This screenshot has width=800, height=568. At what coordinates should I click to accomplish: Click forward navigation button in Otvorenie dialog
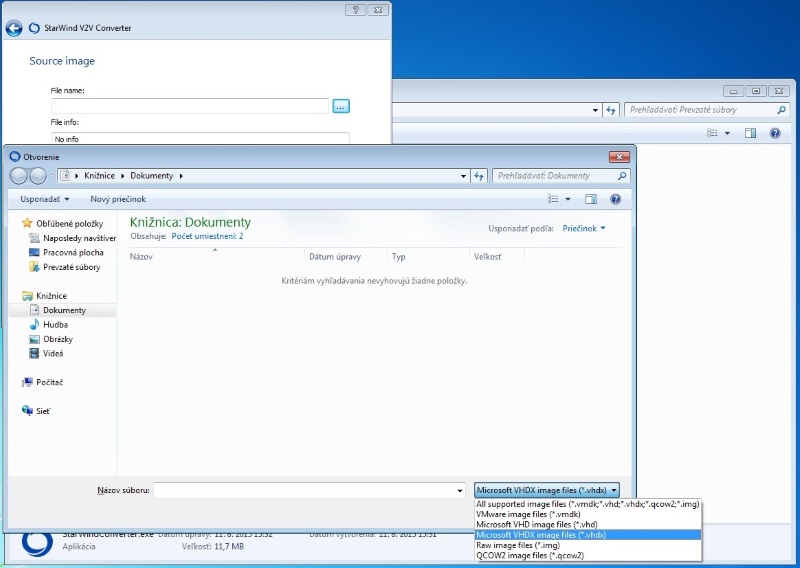38,176
